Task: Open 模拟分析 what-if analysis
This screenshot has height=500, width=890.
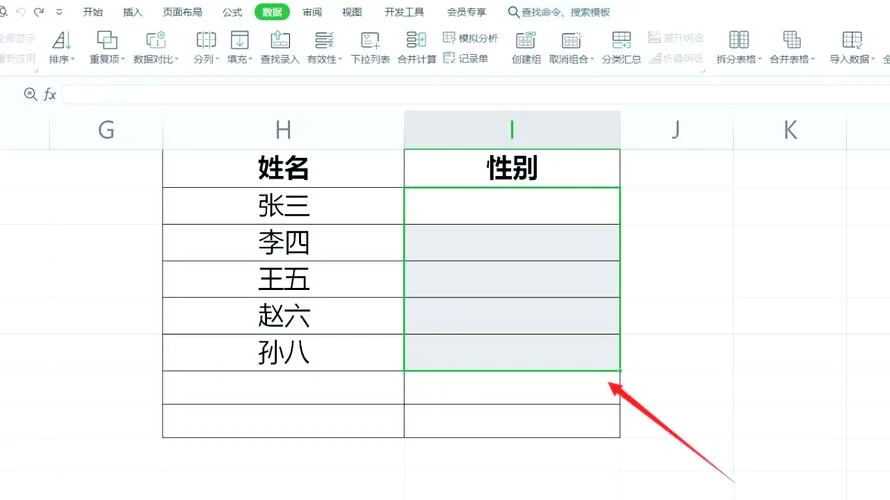Action: tap(470, 38)
